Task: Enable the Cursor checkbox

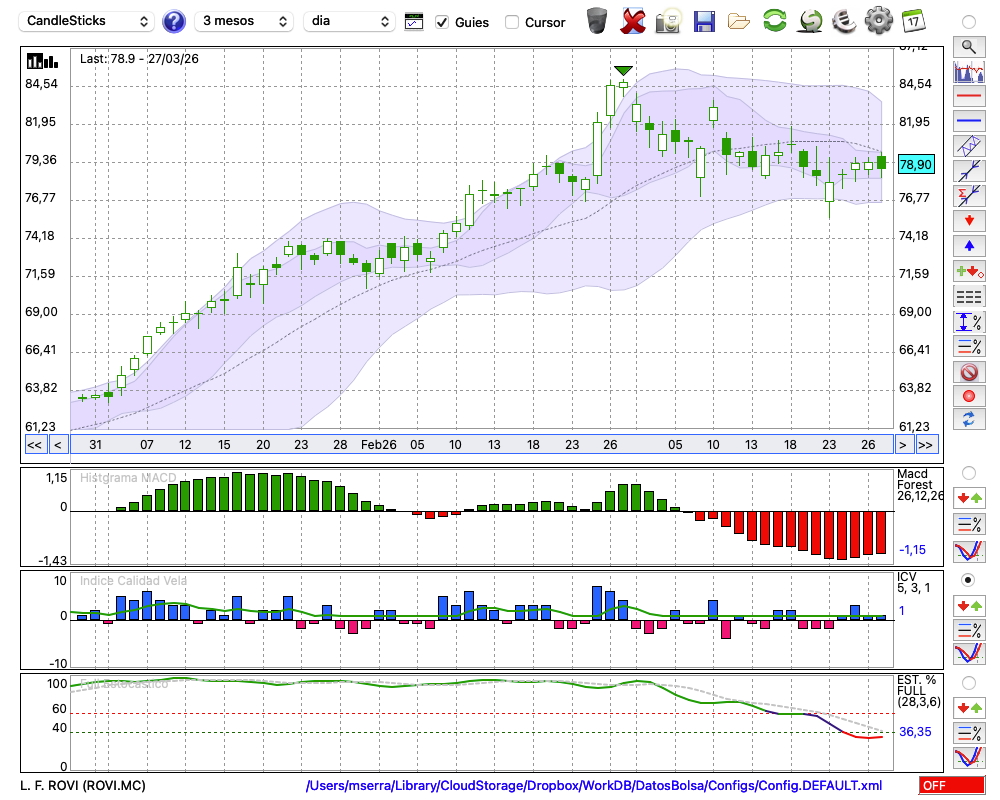Action: pyautogui.click(x=512, y=22)
